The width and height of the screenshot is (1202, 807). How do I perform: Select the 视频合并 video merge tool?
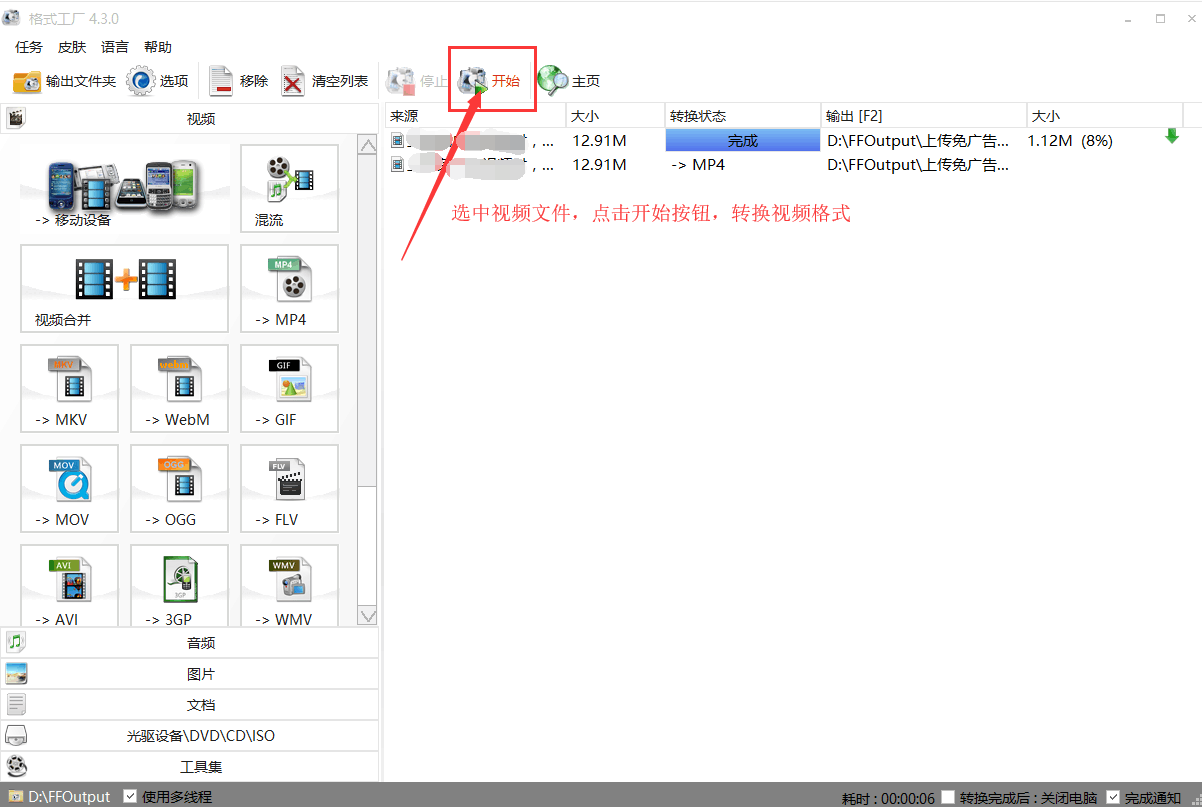pos(124,289)
